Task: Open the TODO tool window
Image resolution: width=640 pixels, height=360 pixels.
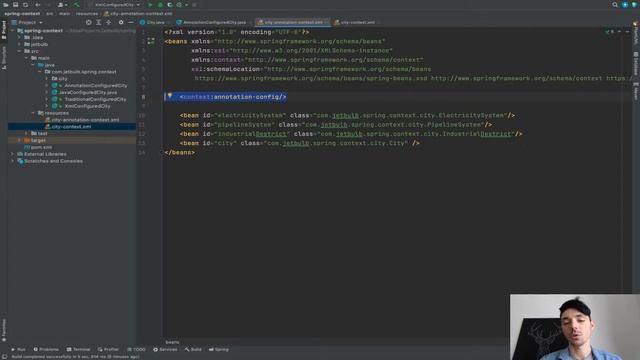Action: [136, 350]
